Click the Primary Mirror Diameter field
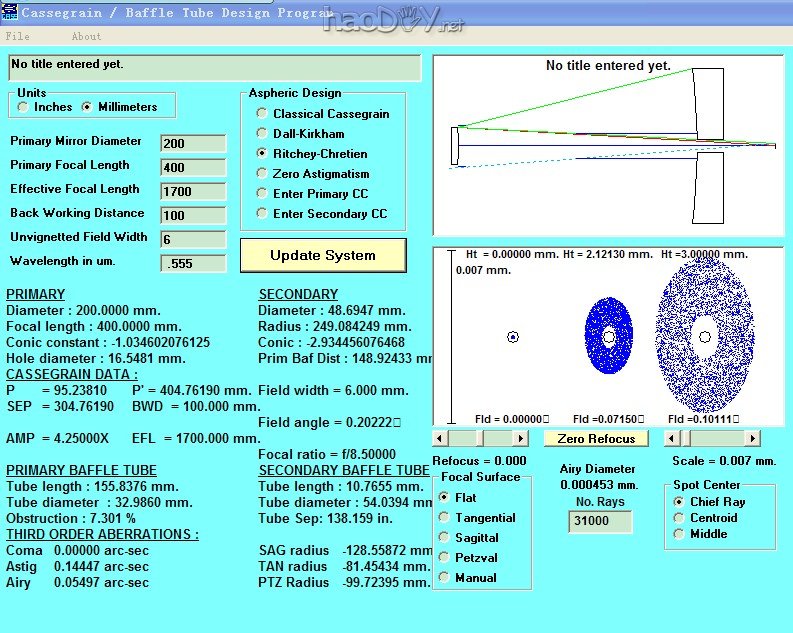Viewport: 793px width, 633px height. click(193, 143)
